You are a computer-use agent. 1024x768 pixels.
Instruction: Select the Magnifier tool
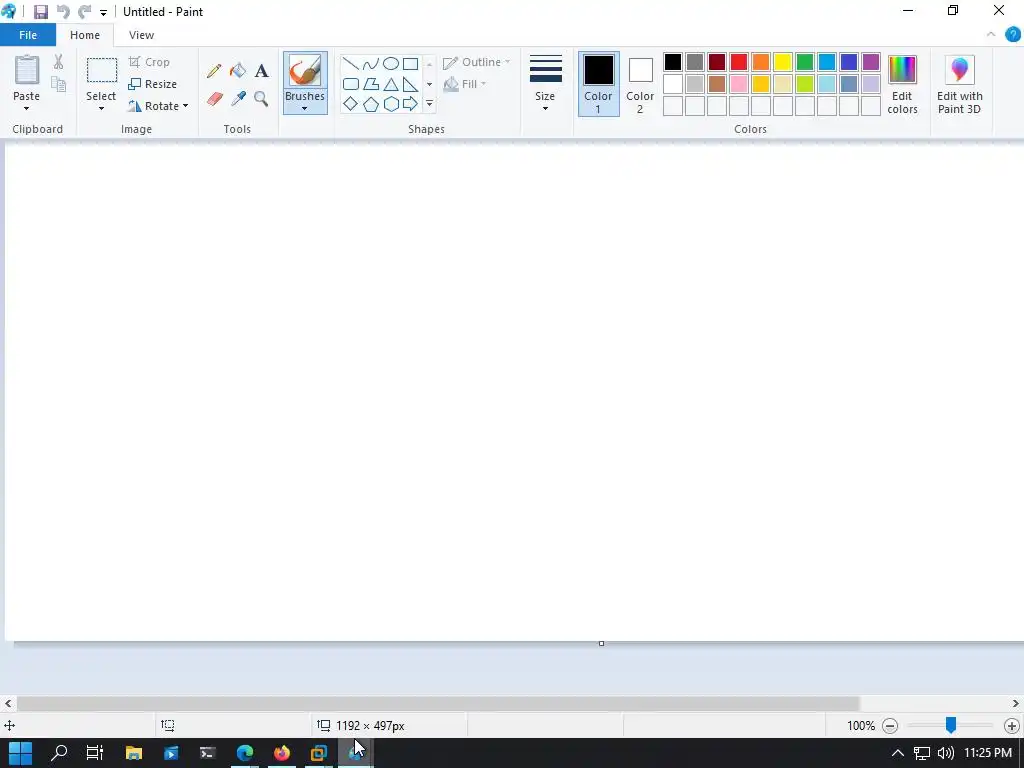coord(261,99)
